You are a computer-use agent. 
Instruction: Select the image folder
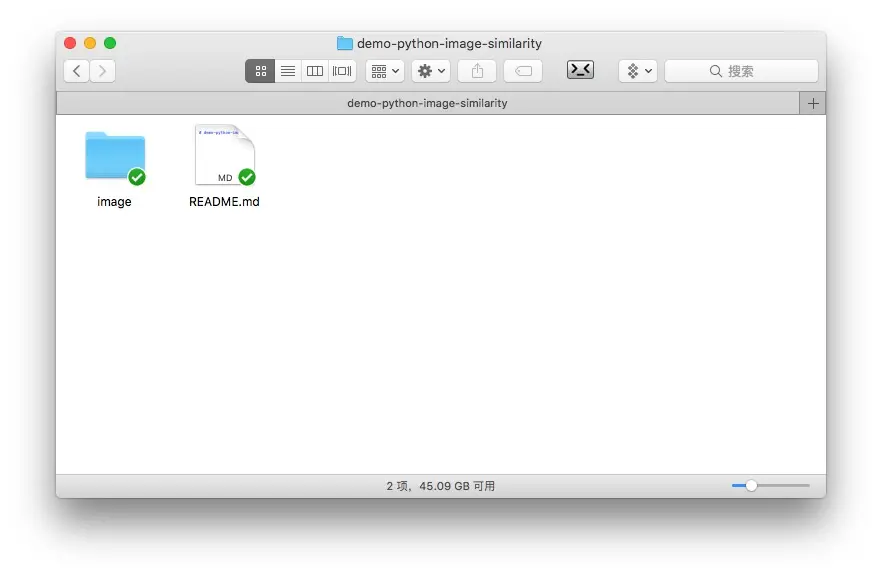pos(115,156)
